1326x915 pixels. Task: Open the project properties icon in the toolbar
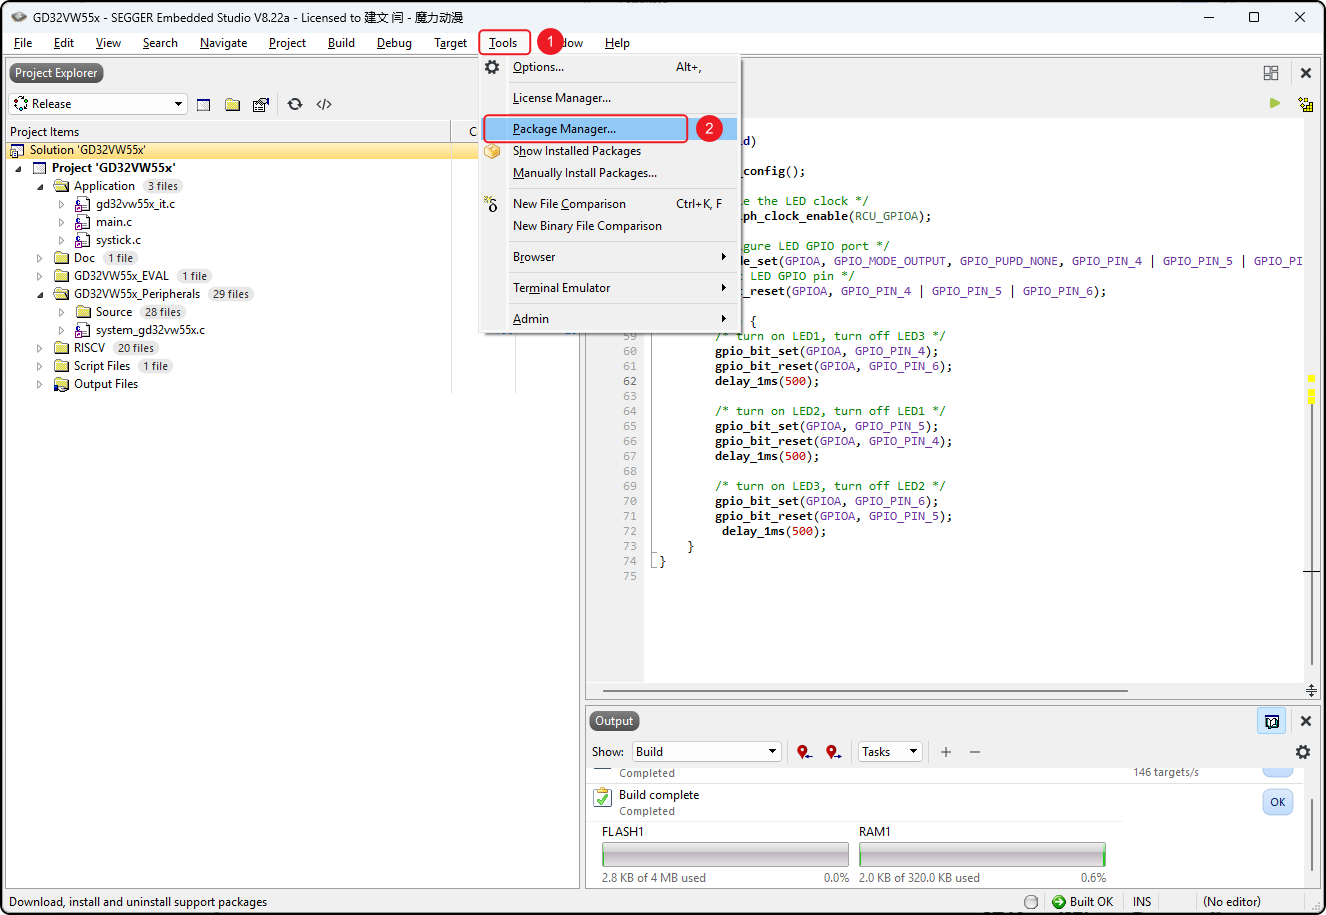pyautogui.click(x=261, y=104)
